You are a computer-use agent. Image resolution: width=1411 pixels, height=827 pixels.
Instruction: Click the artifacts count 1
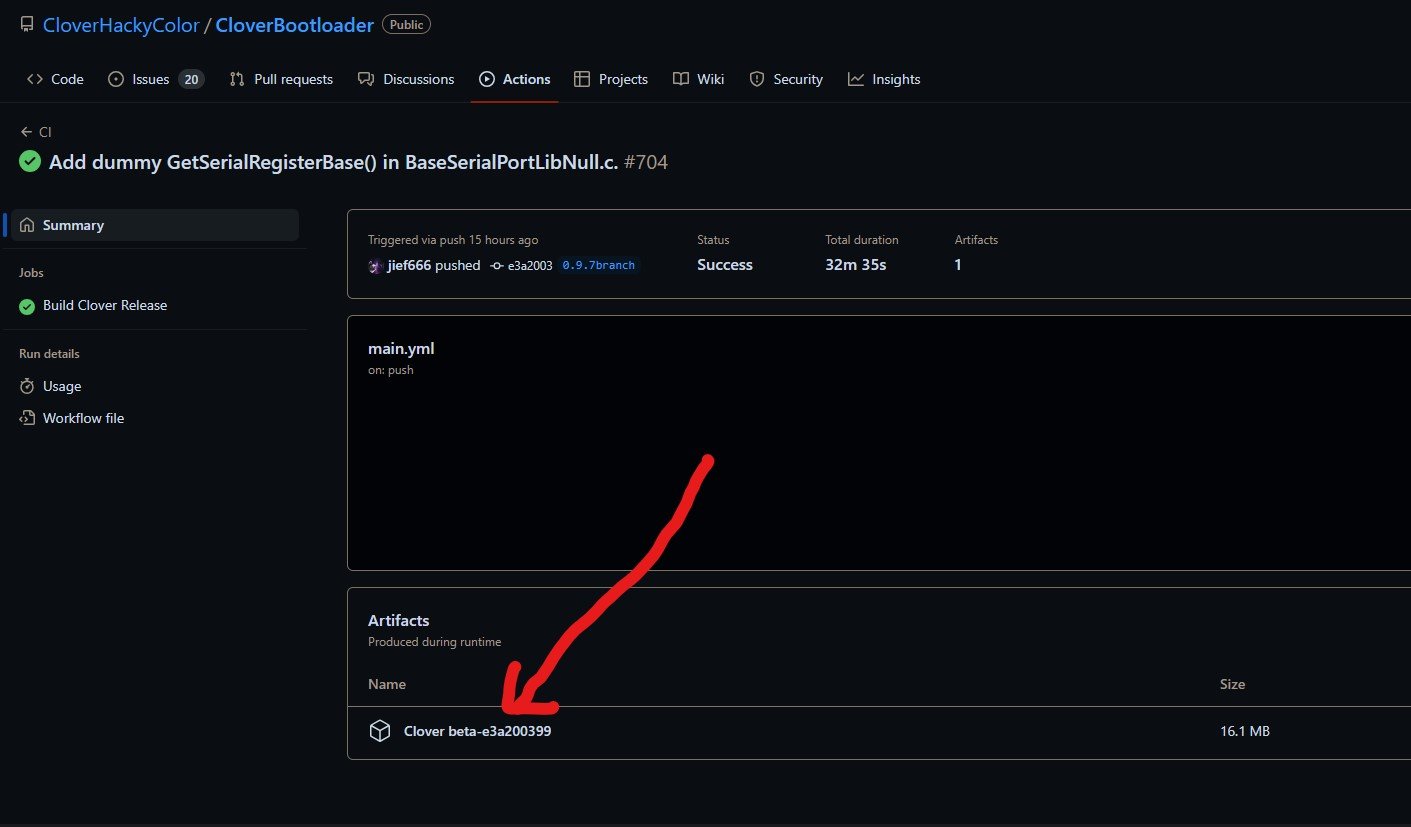958,265
